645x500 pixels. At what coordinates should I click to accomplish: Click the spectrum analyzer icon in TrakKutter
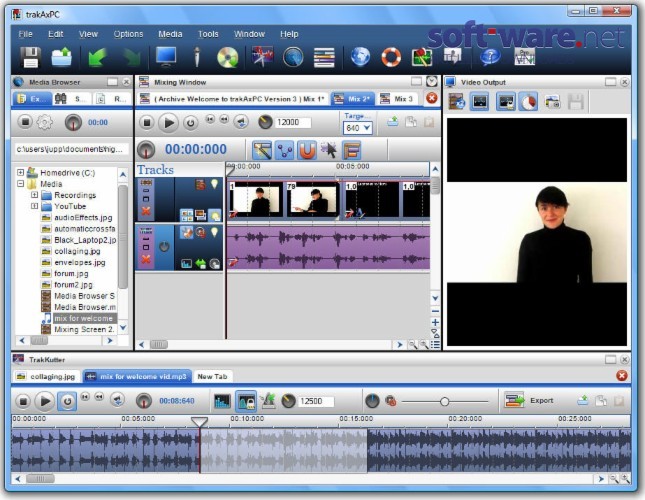pos(223,401)
